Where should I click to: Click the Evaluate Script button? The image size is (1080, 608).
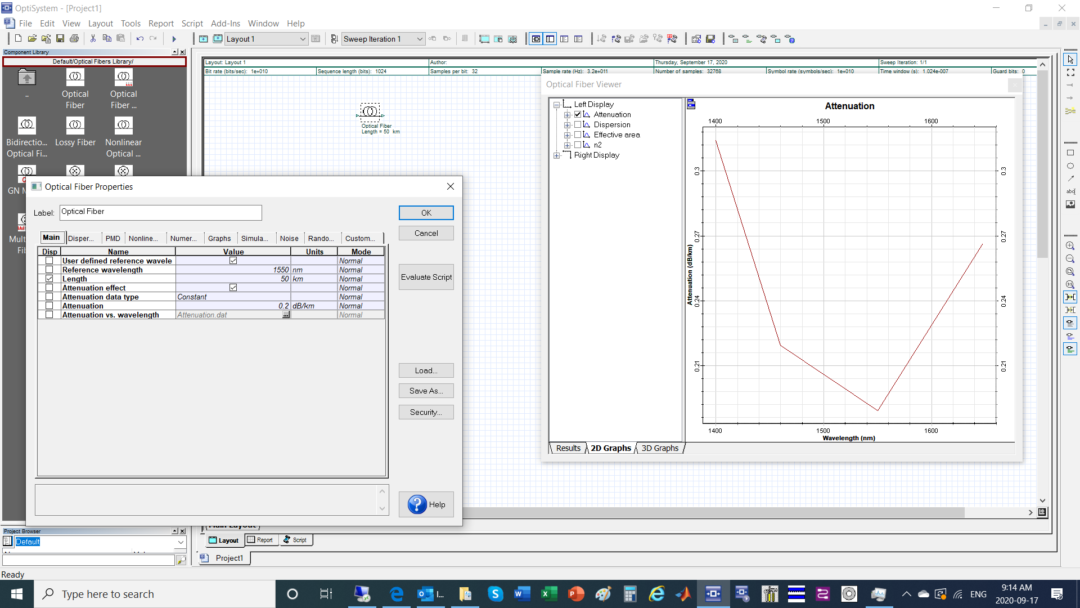click(x=426, y=277)
